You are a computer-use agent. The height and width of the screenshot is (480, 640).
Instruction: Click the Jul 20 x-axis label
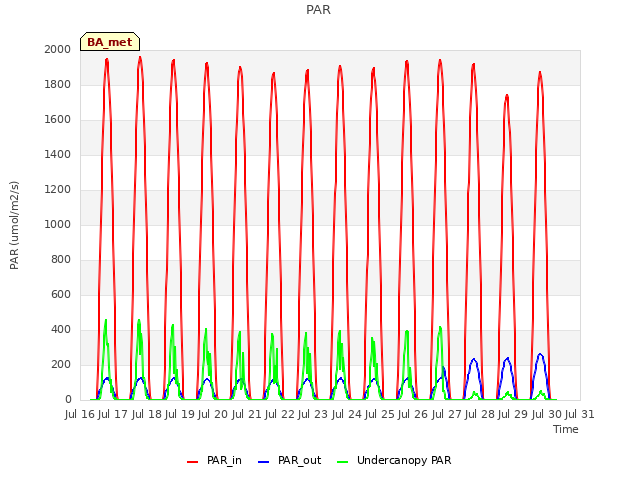coord(213,415)
